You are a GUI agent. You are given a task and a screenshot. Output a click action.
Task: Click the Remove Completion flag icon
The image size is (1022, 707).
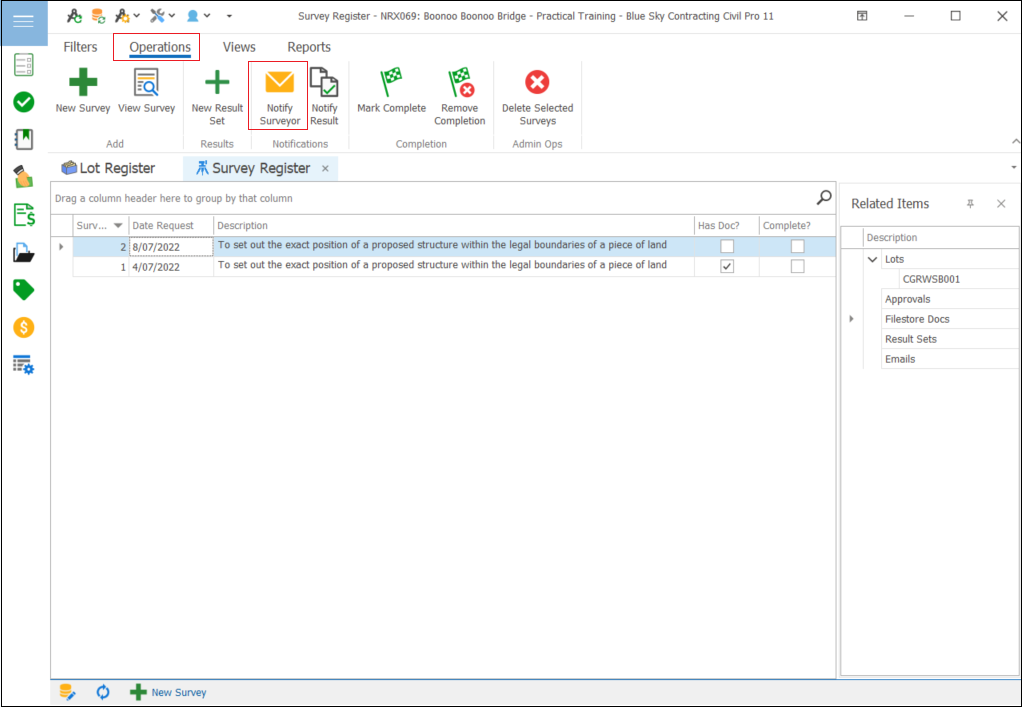click(459, 83)
